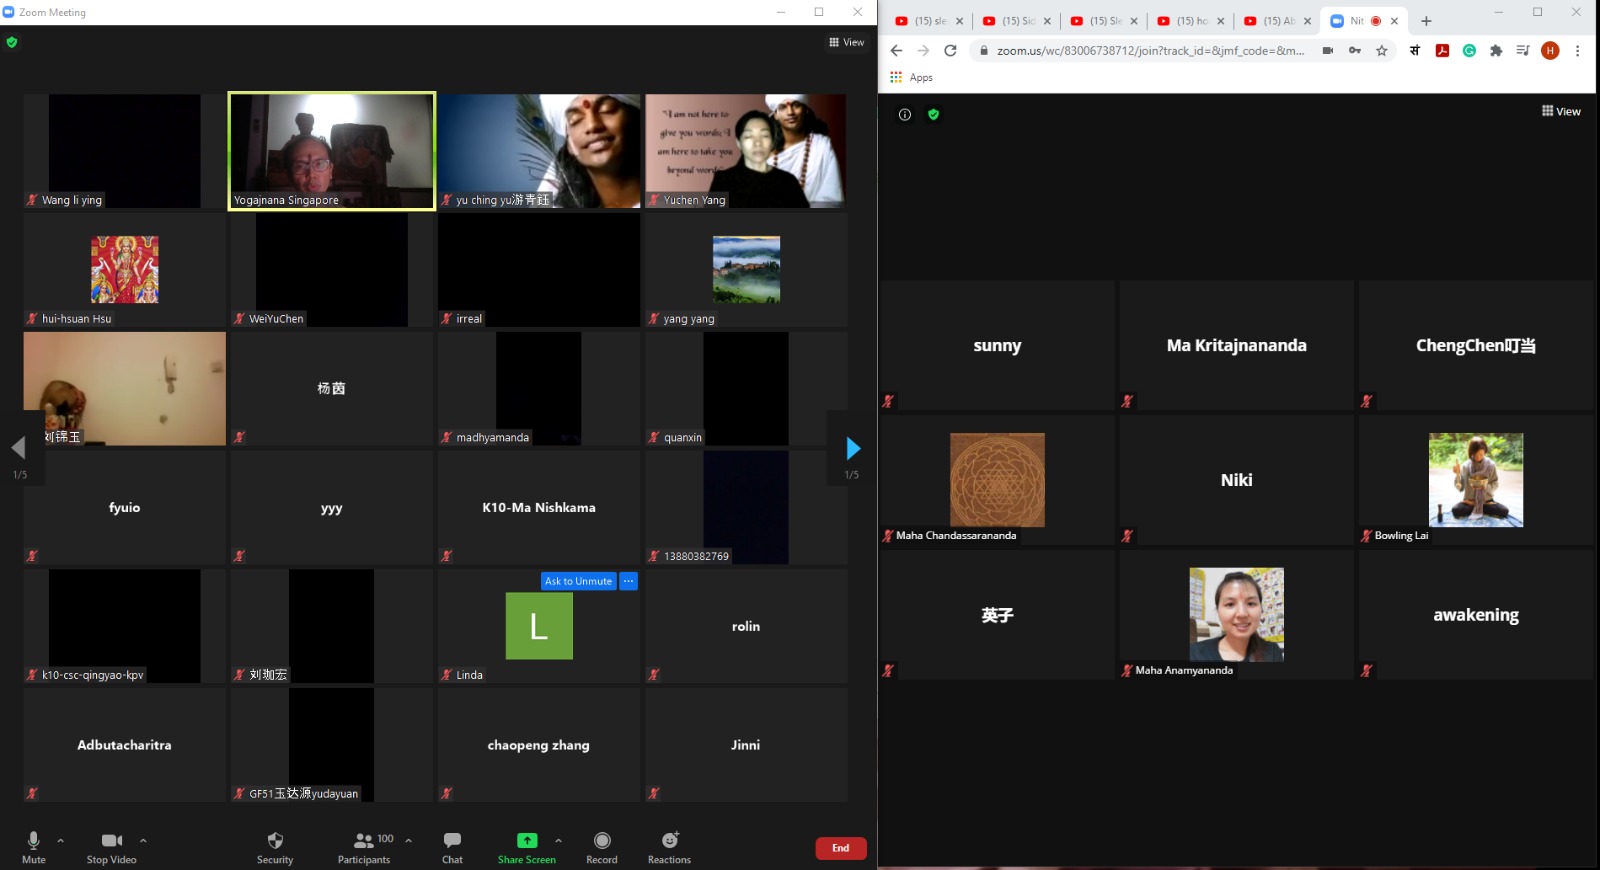Open the Security shield options

click(275, 846)
